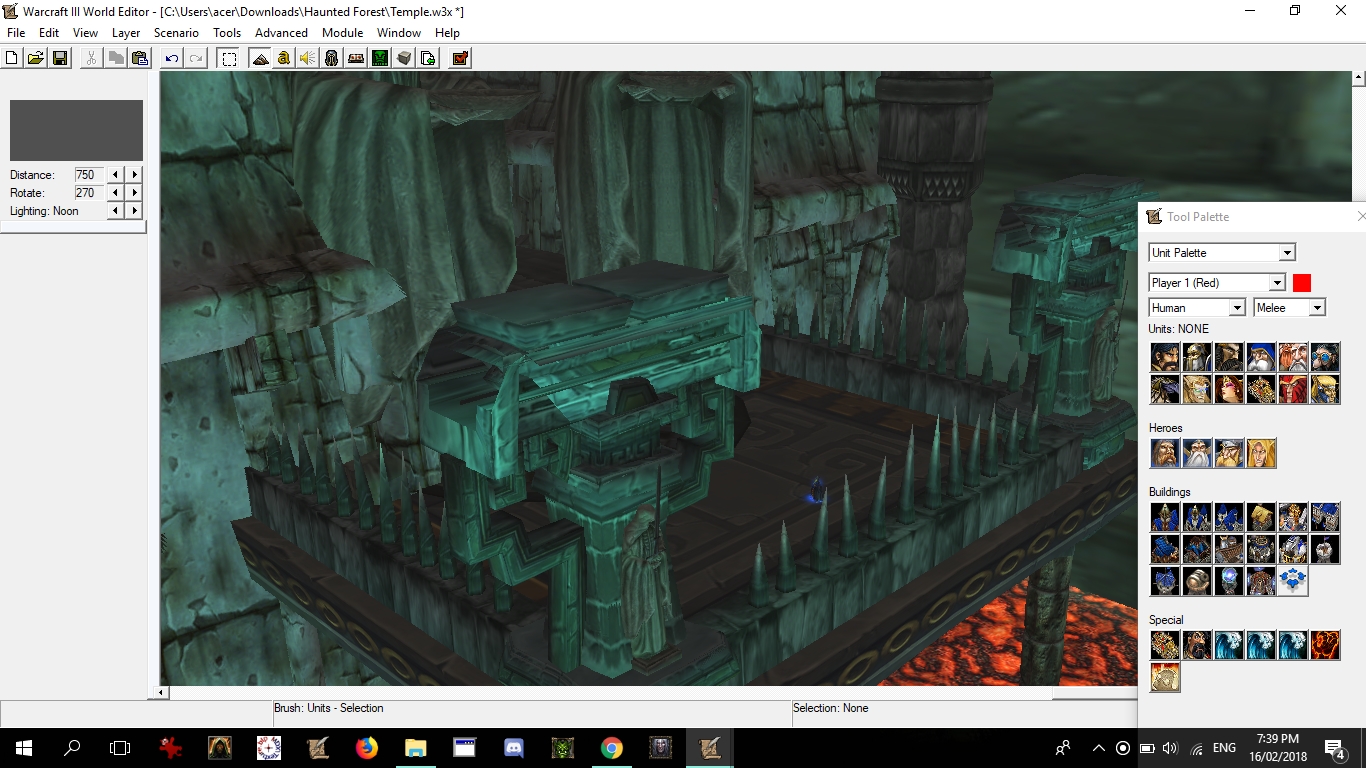The width and height of the screenshot is (1366, 768).
Task: Close the Tool Palette panel
Action: pos(1360,217)
